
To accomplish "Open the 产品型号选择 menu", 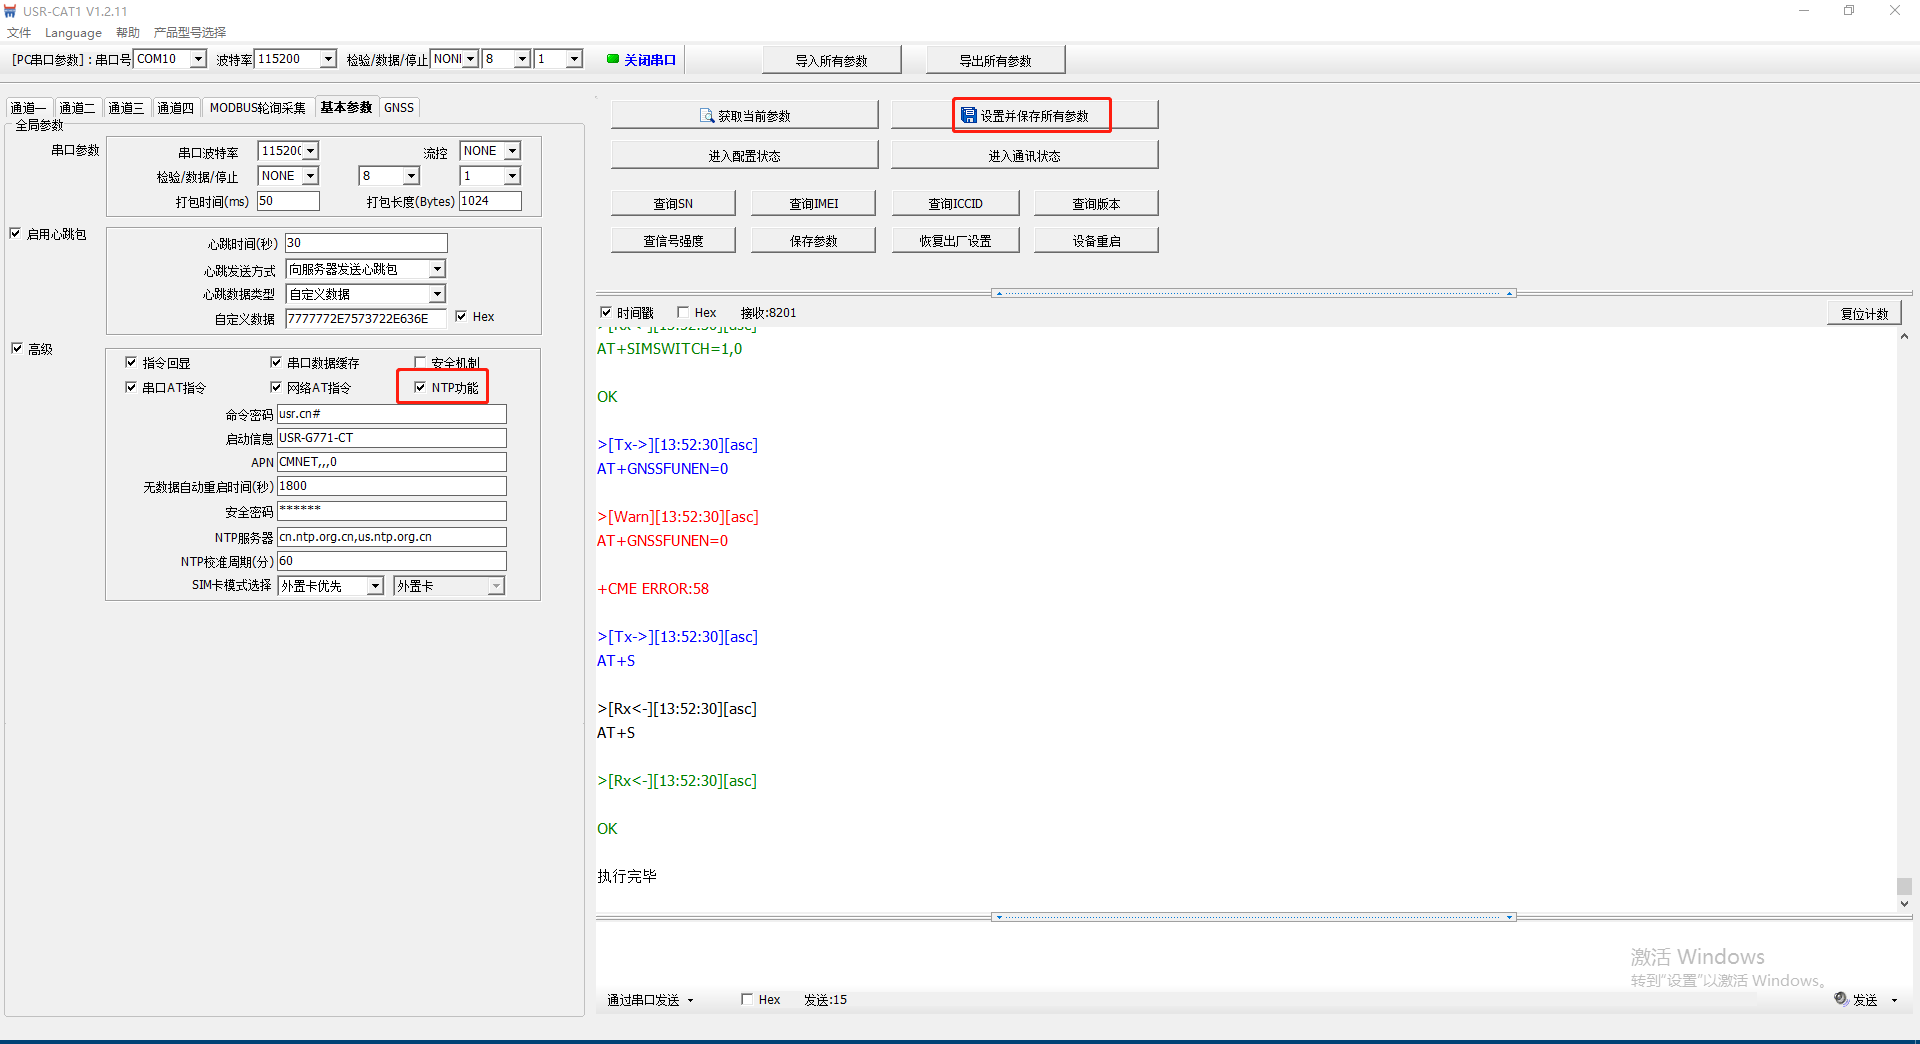I will 190,32.
